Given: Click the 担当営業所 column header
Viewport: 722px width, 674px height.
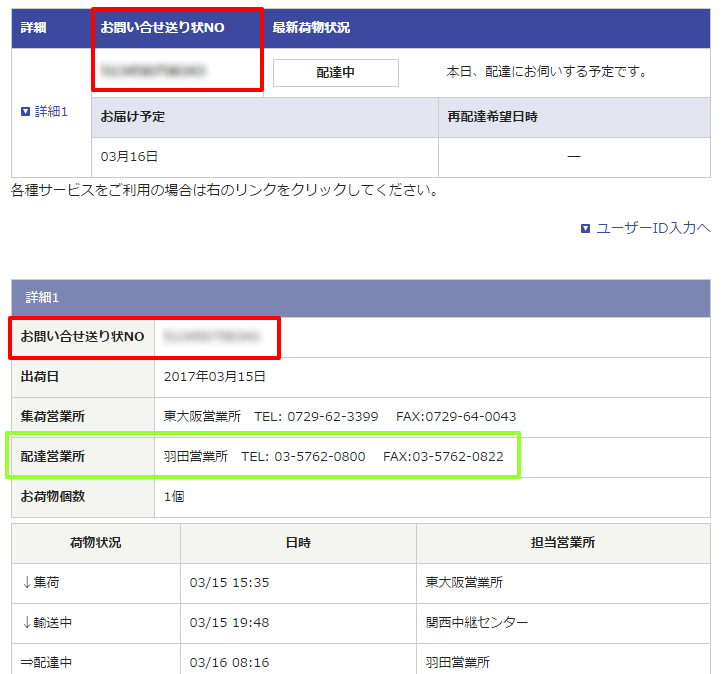Looking at the screenshot, I should pyautogui.click(x=563, y=543).
